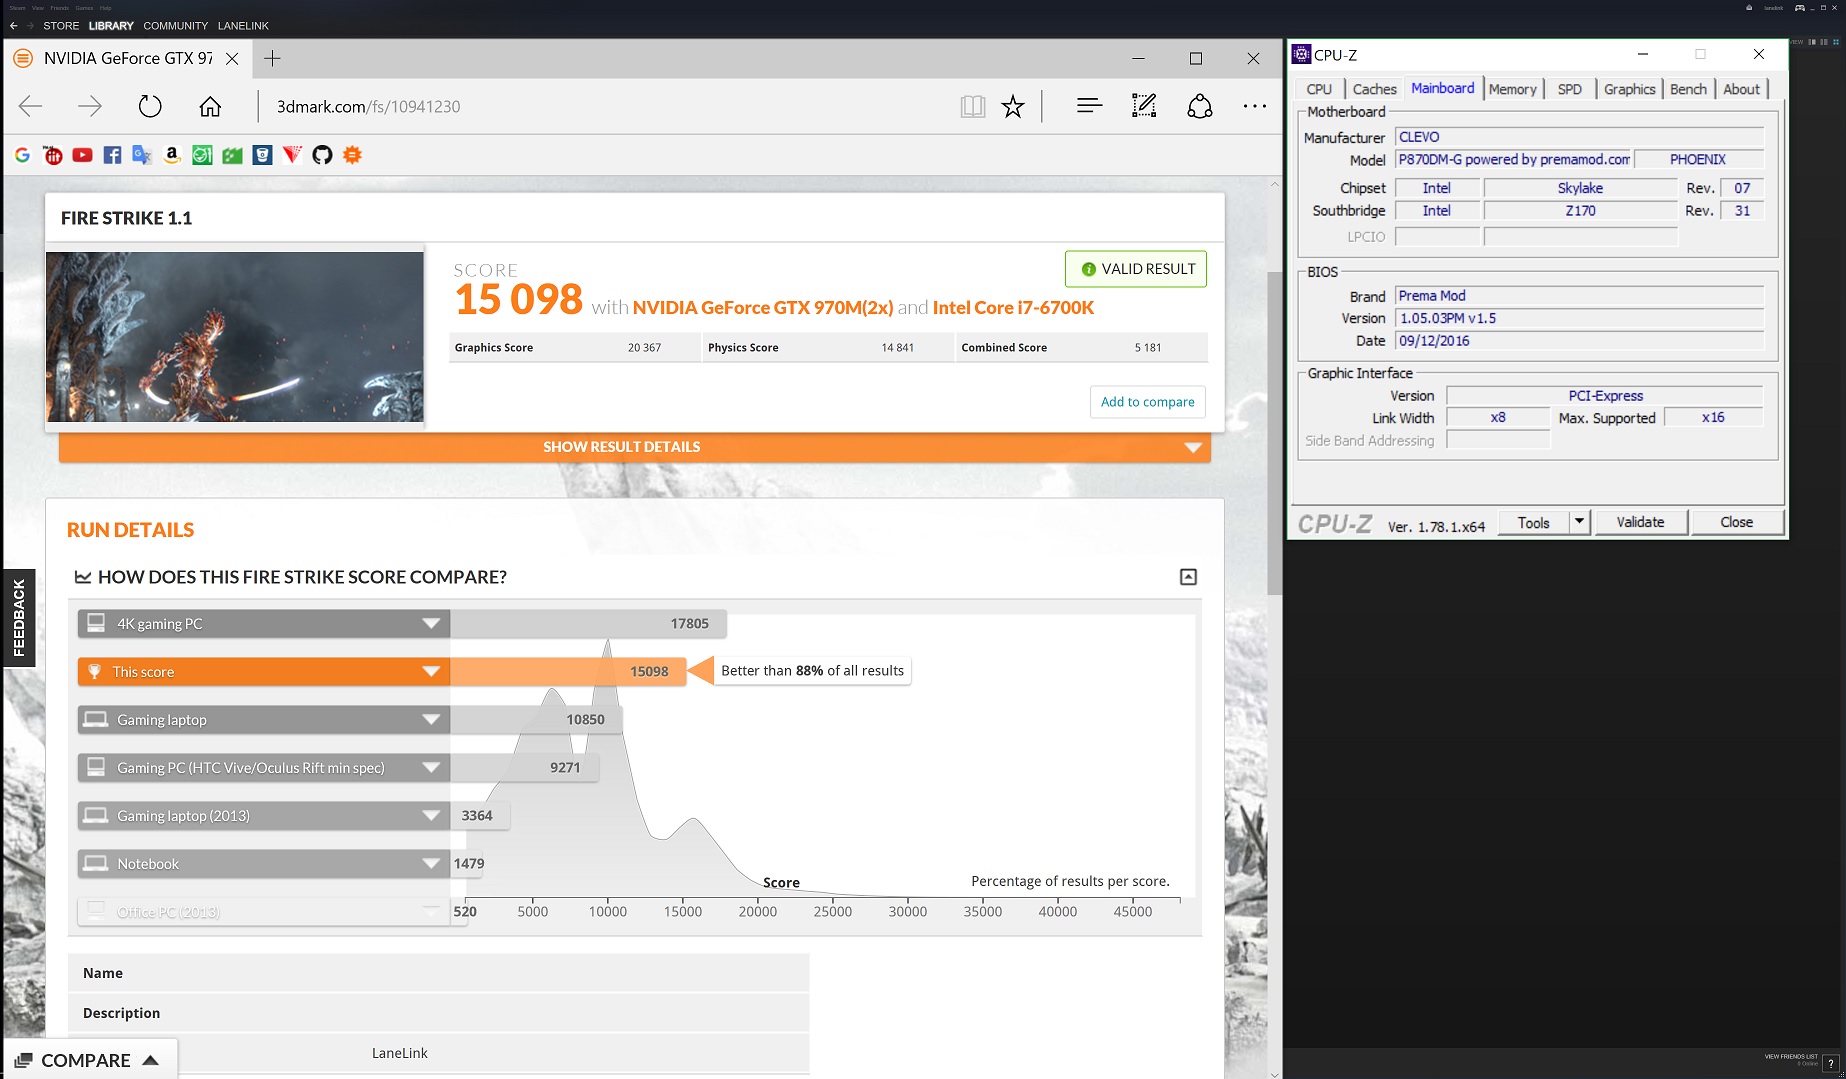The width and height of the screenshot is (1846, 1079).
Task: Switch to CPU tab in CPU-Z
Action: click(1319, 89)
